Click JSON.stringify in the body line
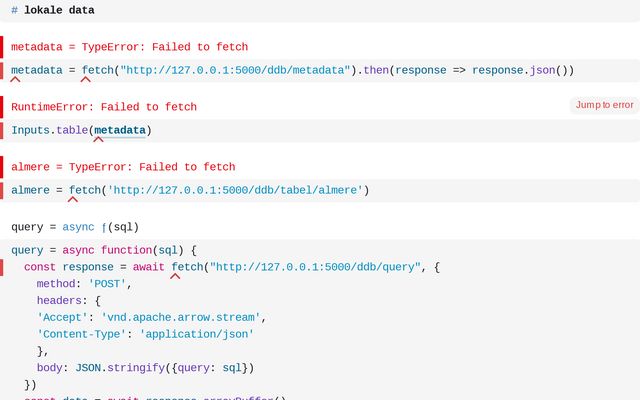The width and height of the screenshot is (640, 400). point(120,368)
